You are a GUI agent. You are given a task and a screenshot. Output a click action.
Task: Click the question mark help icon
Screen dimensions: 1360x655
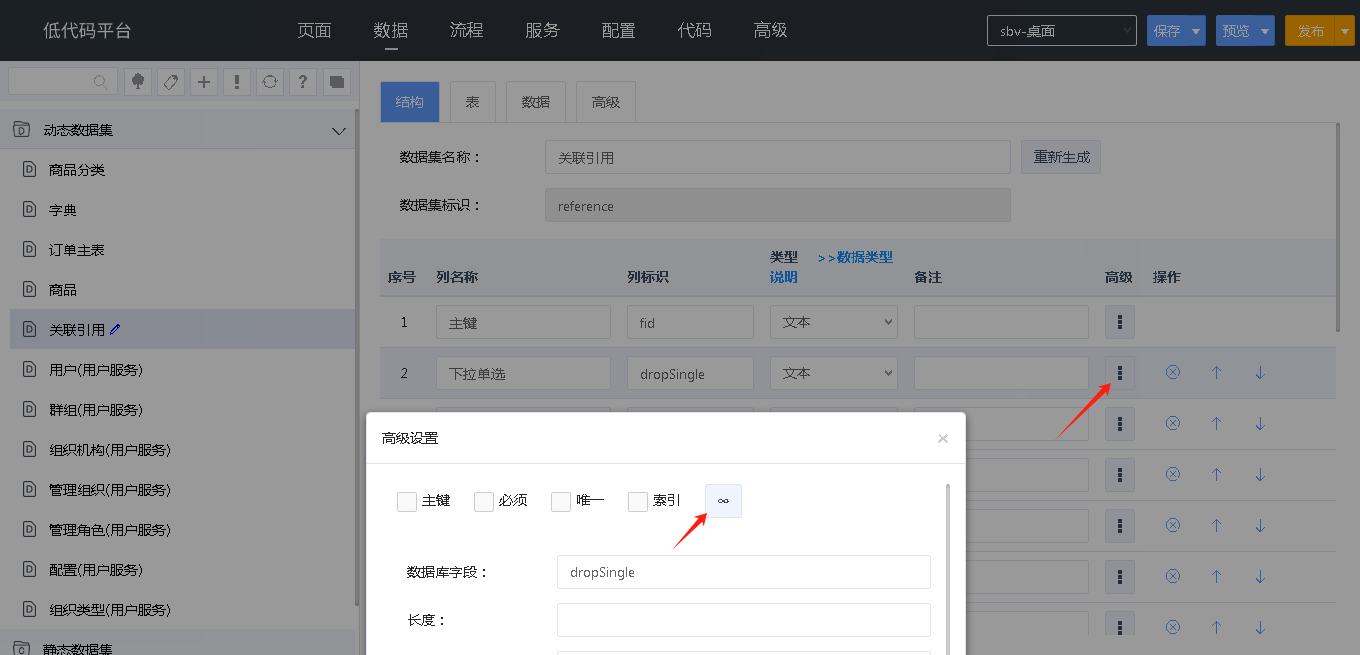coord(302,82)
